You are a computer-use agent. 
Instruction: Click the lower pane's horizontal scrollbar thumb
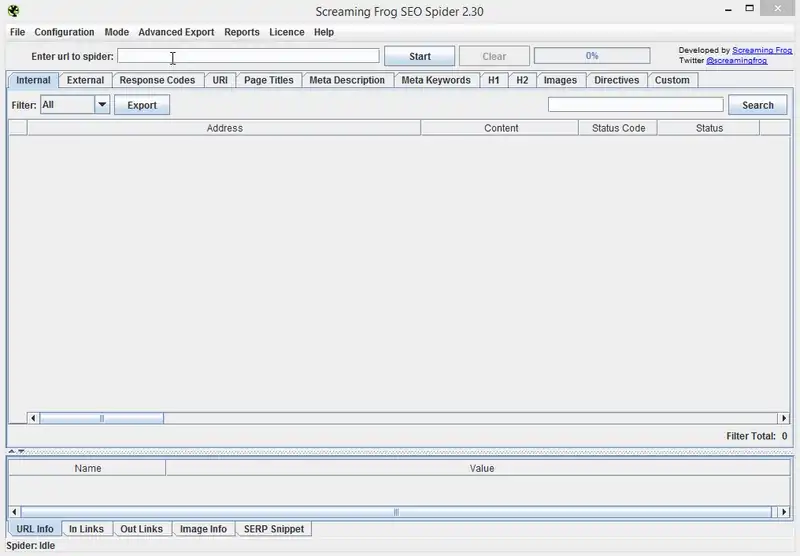[x=396, y=512]
